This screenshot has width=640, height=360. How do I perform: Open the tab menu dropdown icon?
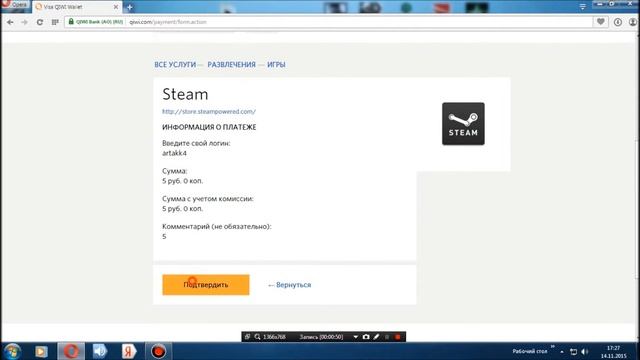pyautogui.click(x=582, y=7)
